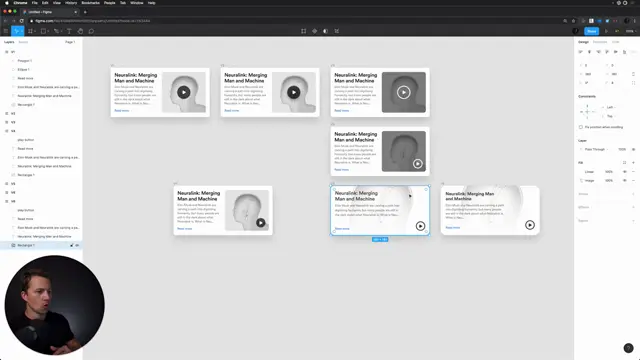Switch to the Code tab
Screen dimensions: 640x360
[616, 42]
